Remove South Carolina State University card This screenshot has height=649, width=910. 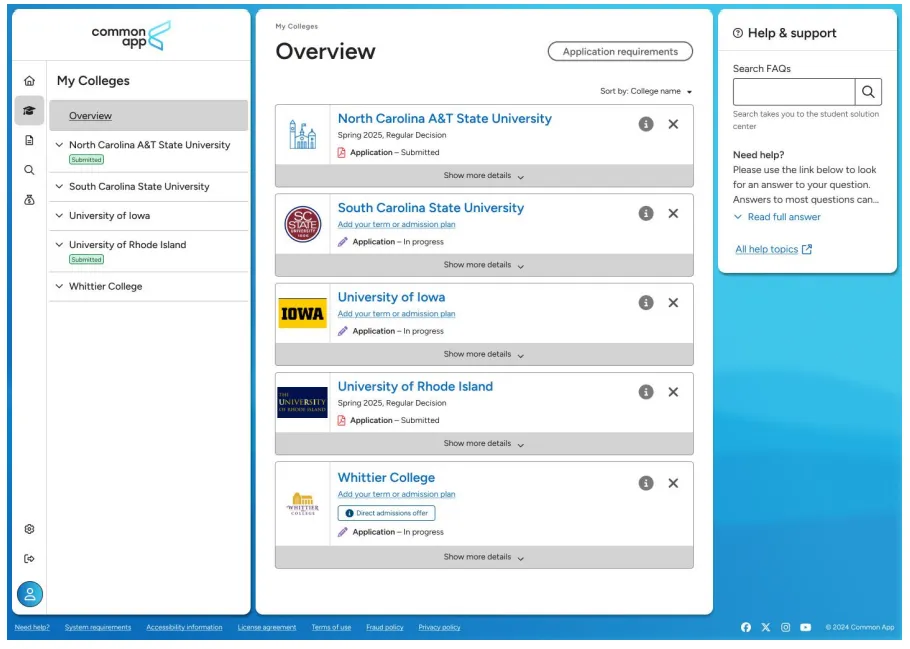point(673,214)
